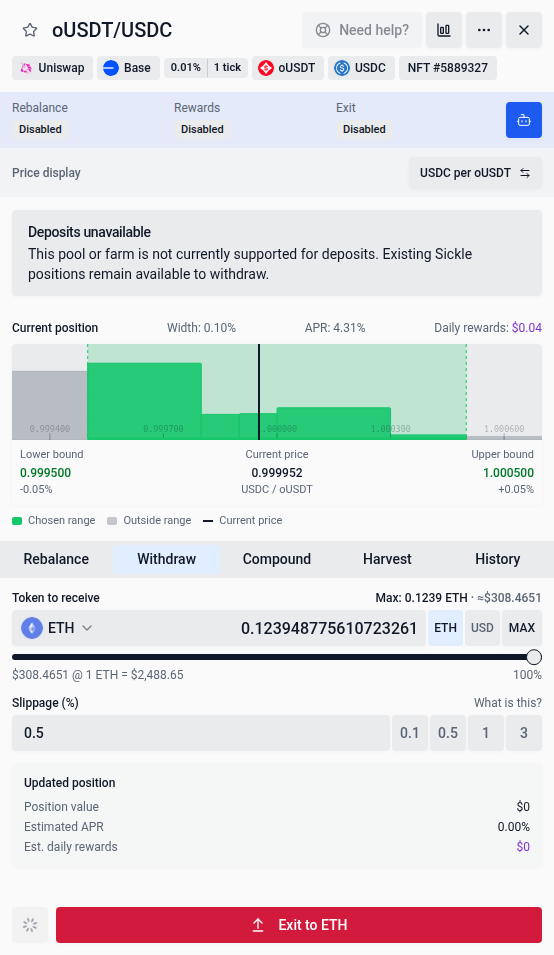Click the loading spinner icon button

[30, 925]
